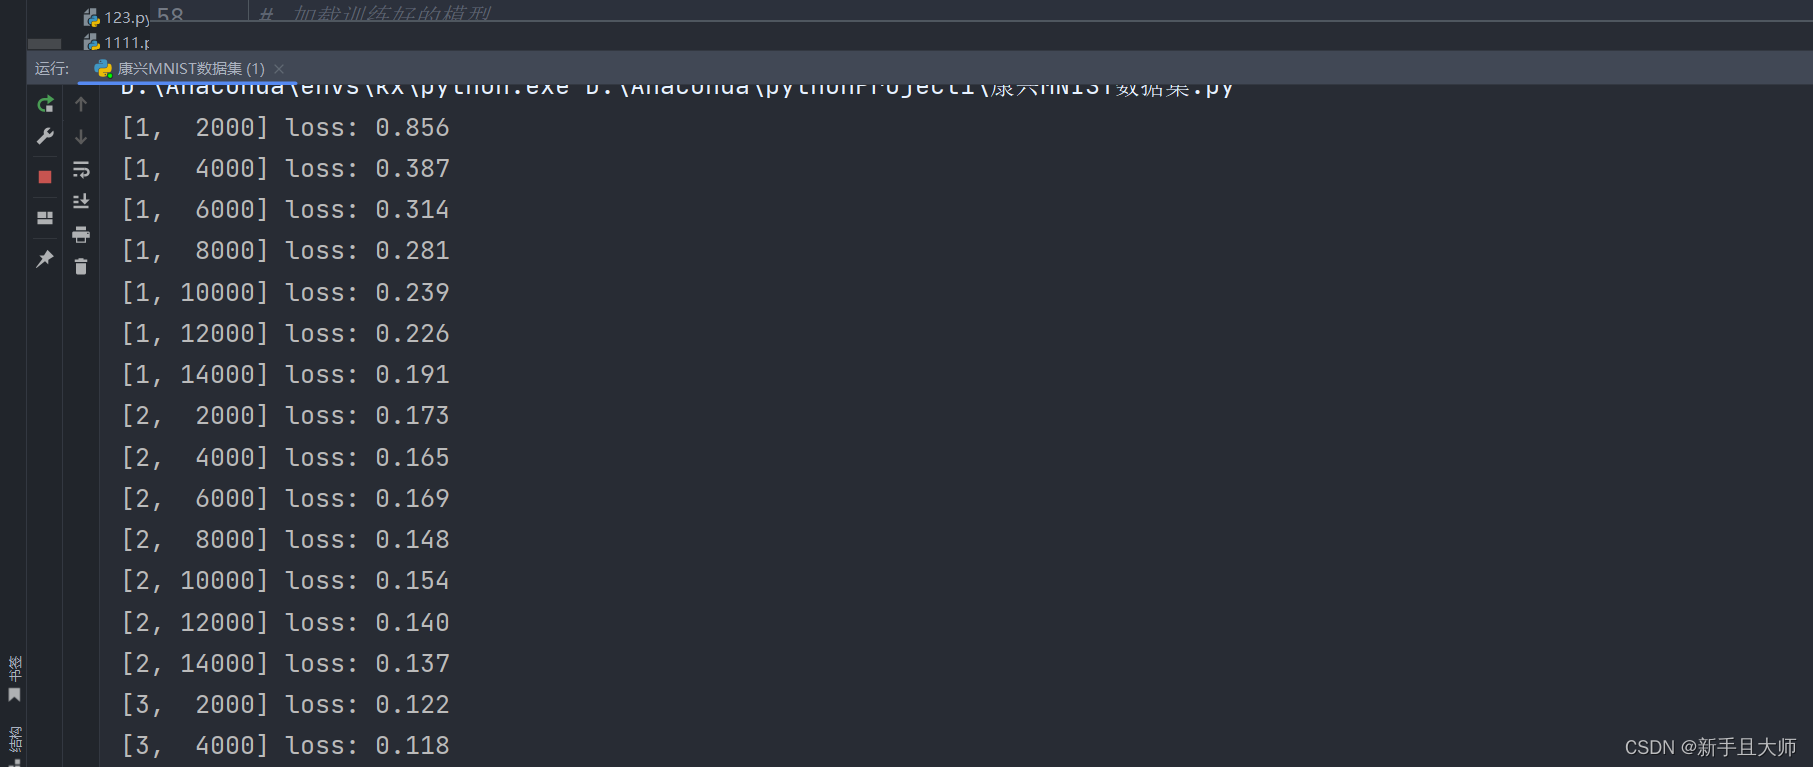The image size is (1813, 767).
Task: Rerun the 康兴MNIST数据集 script
Action: coord(45,104)
